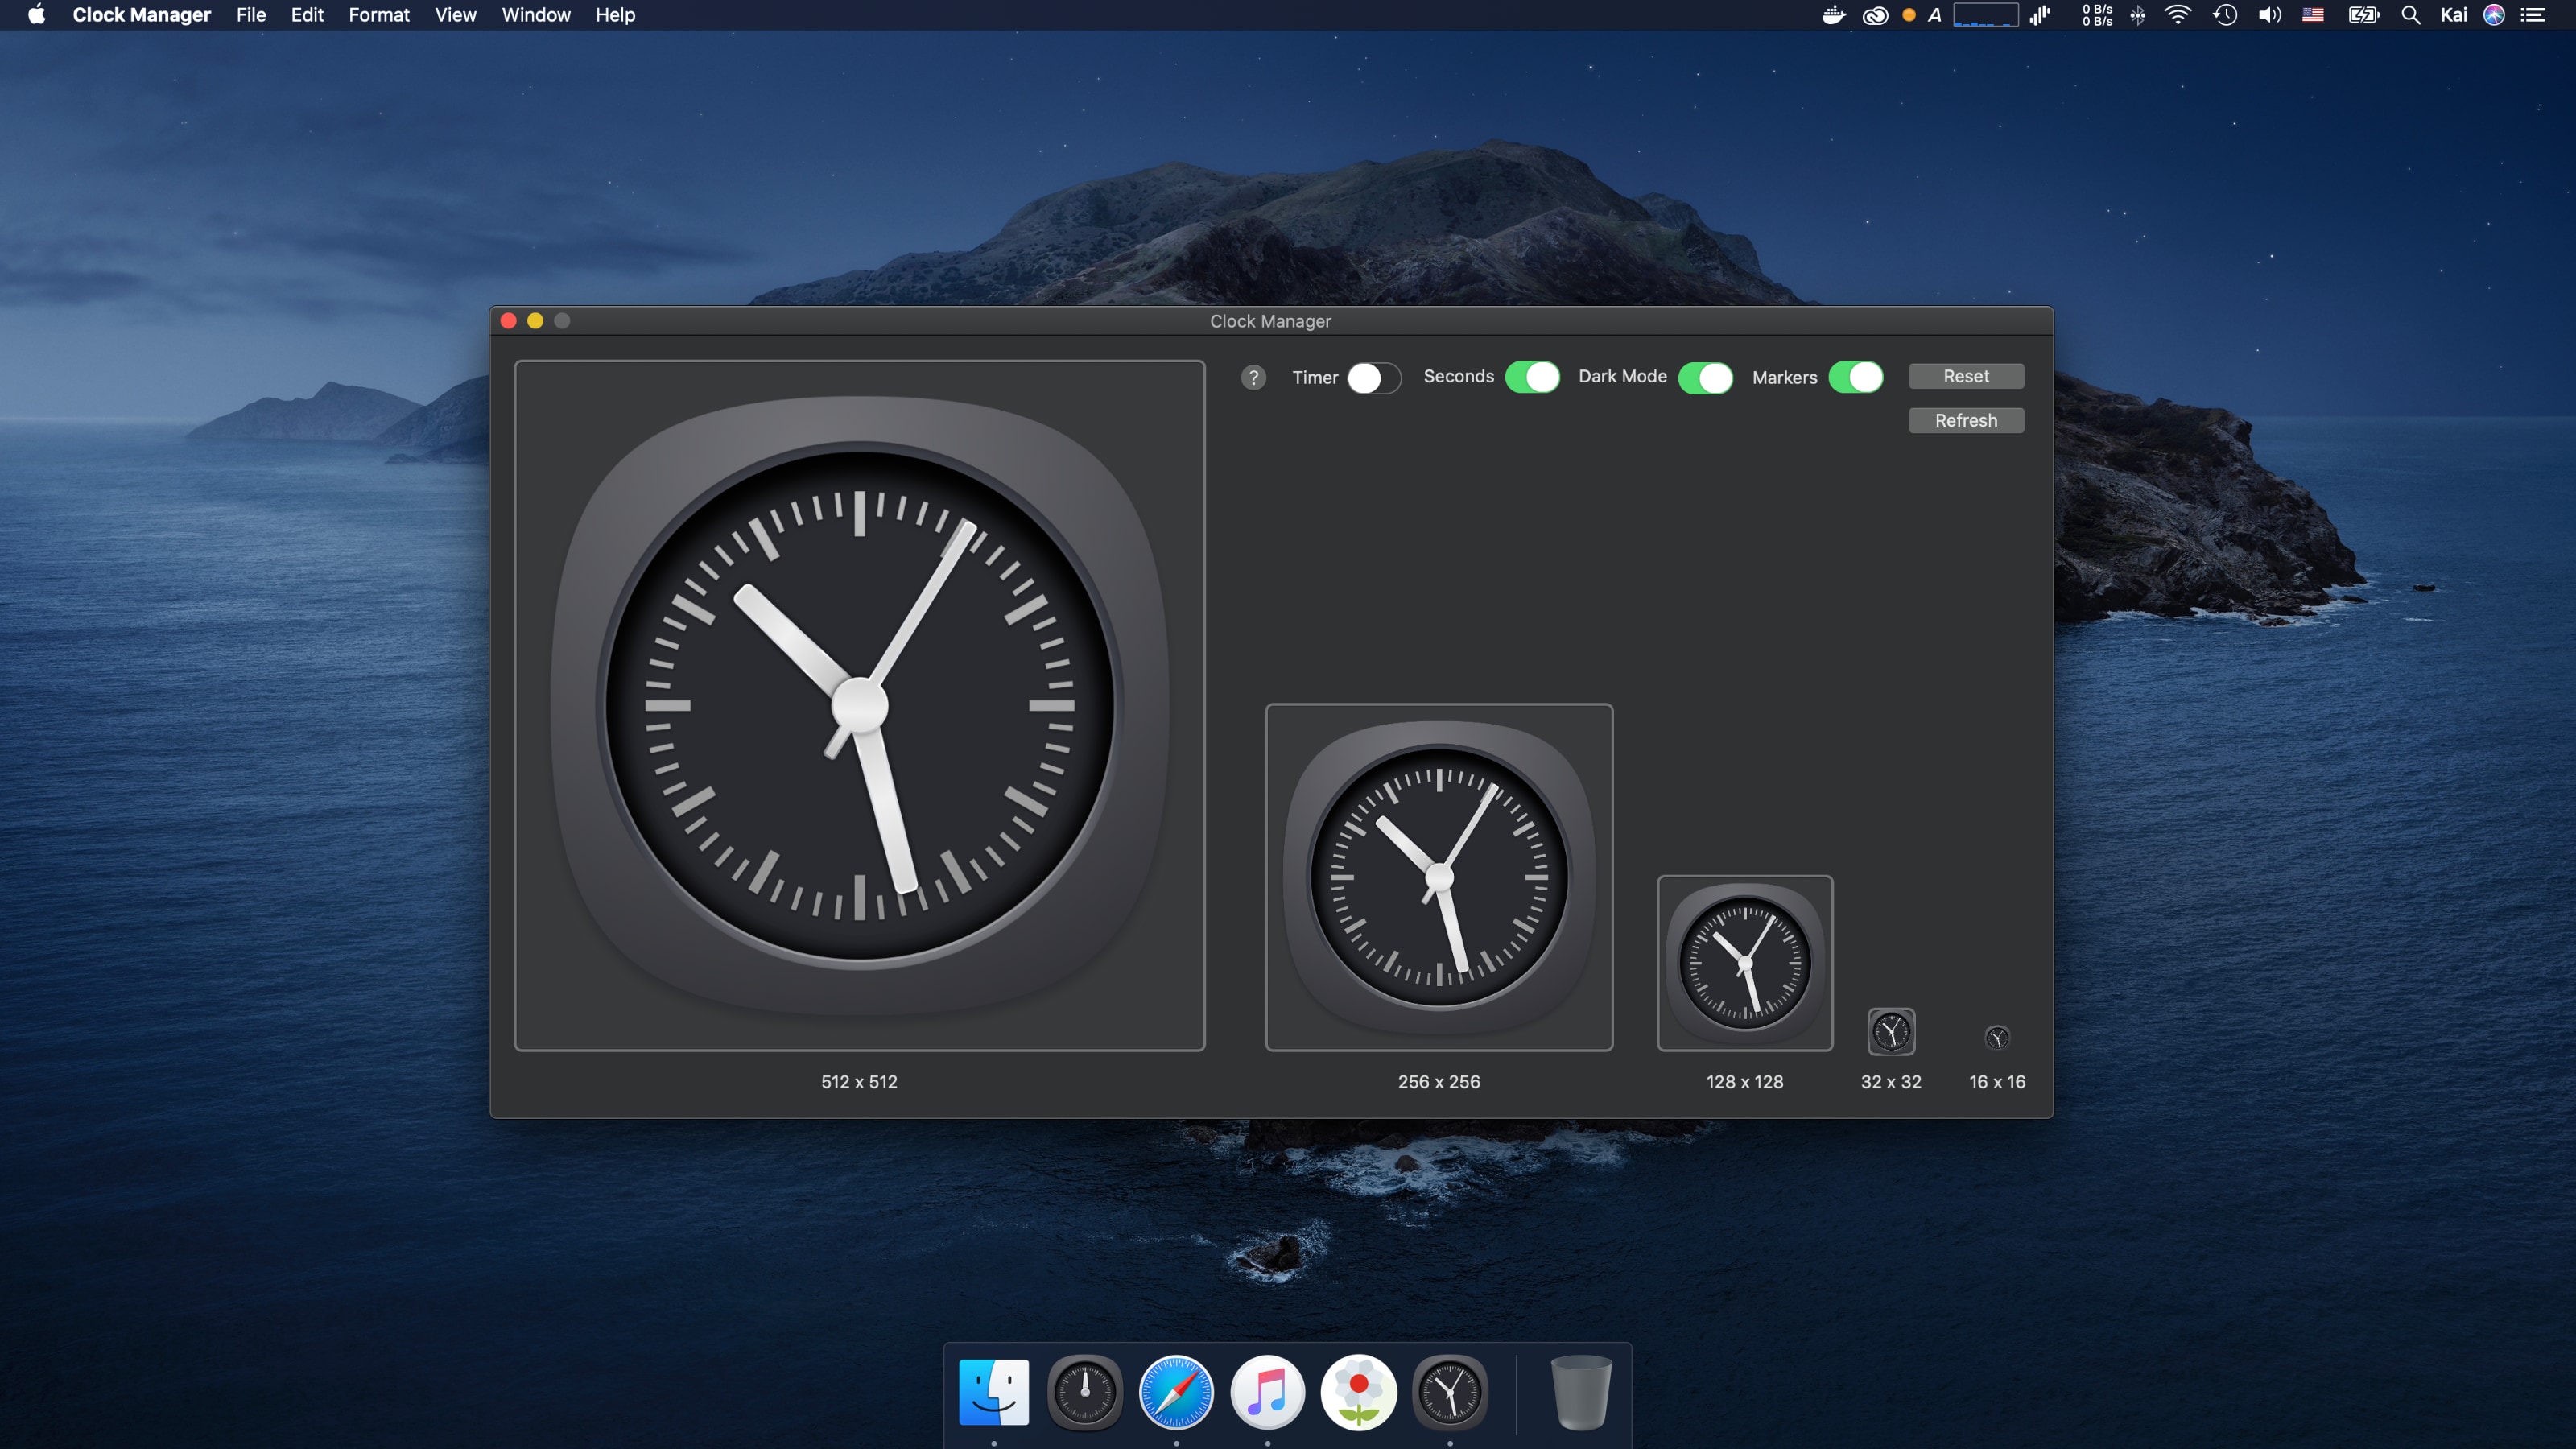
Task: Open the US flag input source menu
Action: click(x=2313, y=15)
